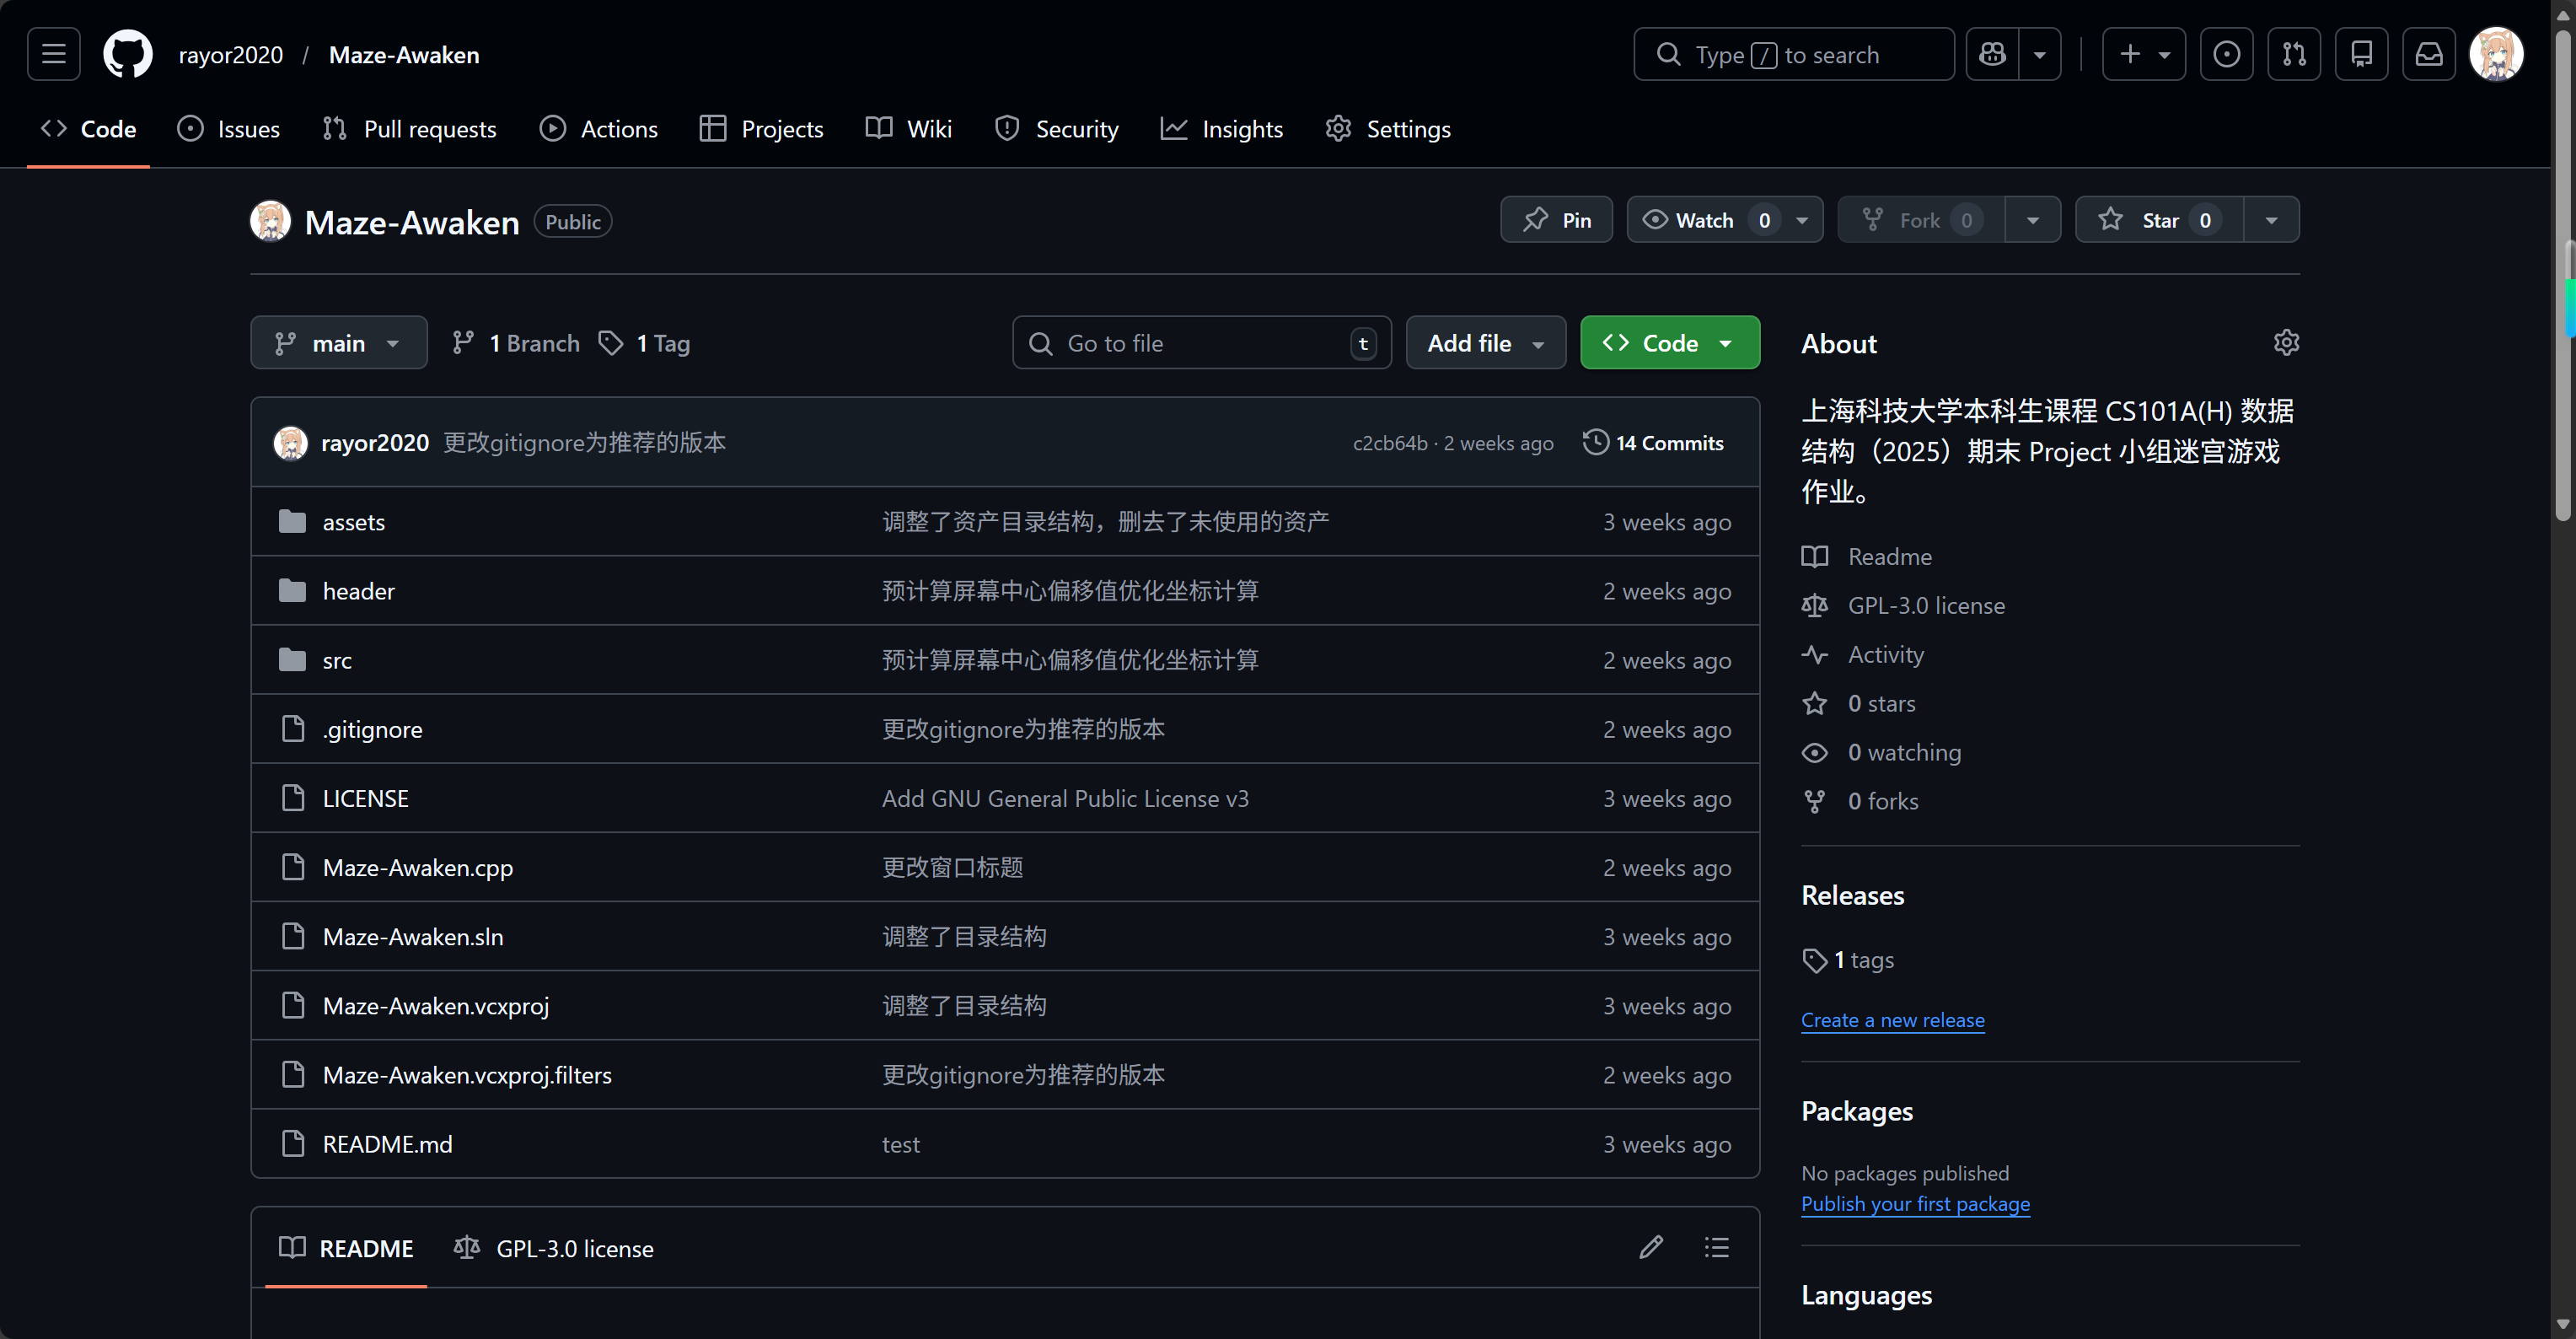This screenshot has width=2576, height=1339.
Task: Click the Create a new release link
Action: coord(1893,1019)
